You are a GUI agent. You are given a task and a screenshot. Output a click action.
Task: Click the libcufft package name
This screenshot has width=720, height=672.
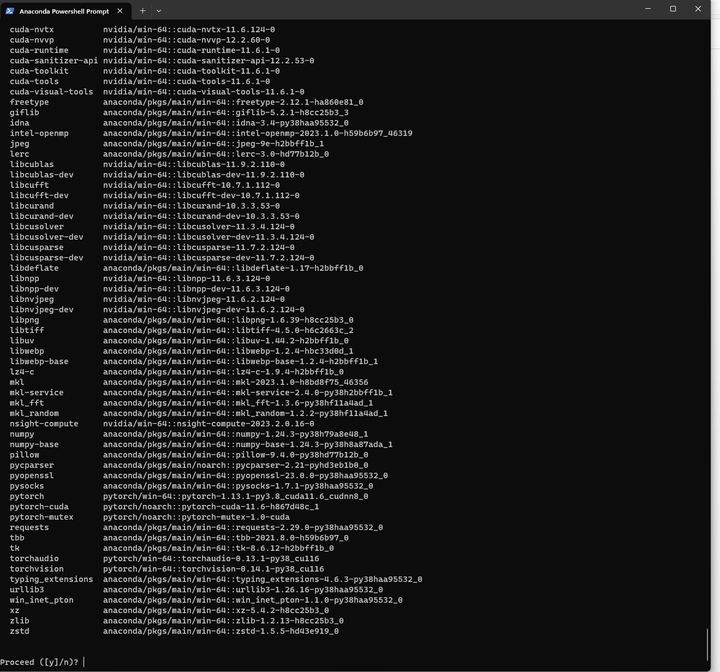[x=29, y=185]
